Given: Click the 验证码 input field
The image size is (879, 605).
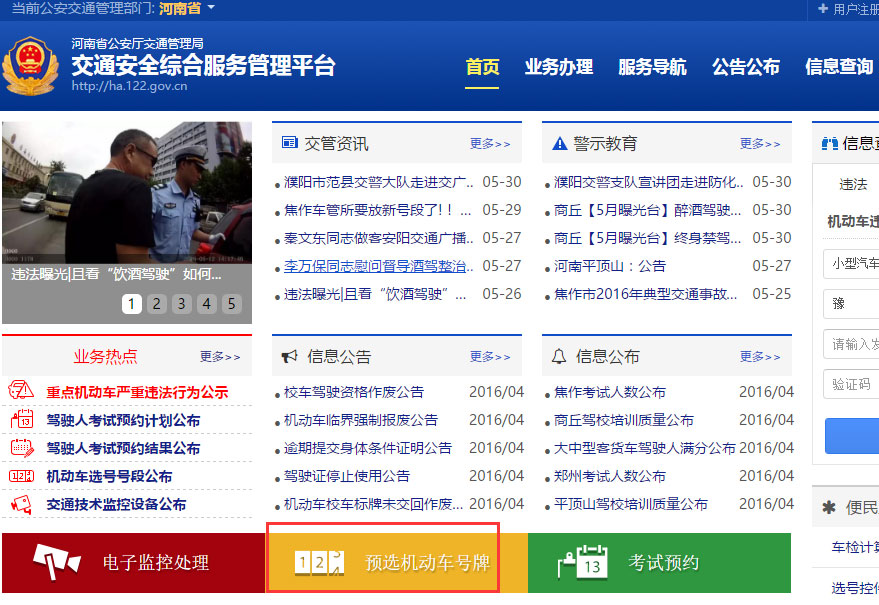Looking at the screenshot, I should click(851, 384).
